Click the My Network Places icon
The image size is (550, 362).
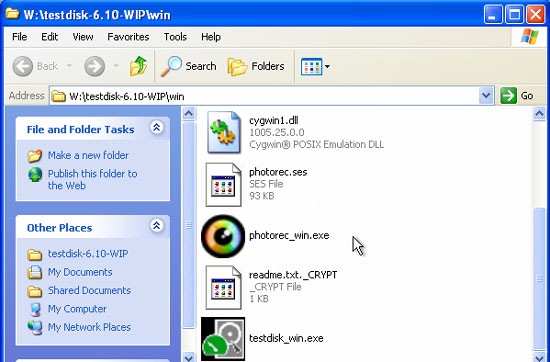coord(35,327)
